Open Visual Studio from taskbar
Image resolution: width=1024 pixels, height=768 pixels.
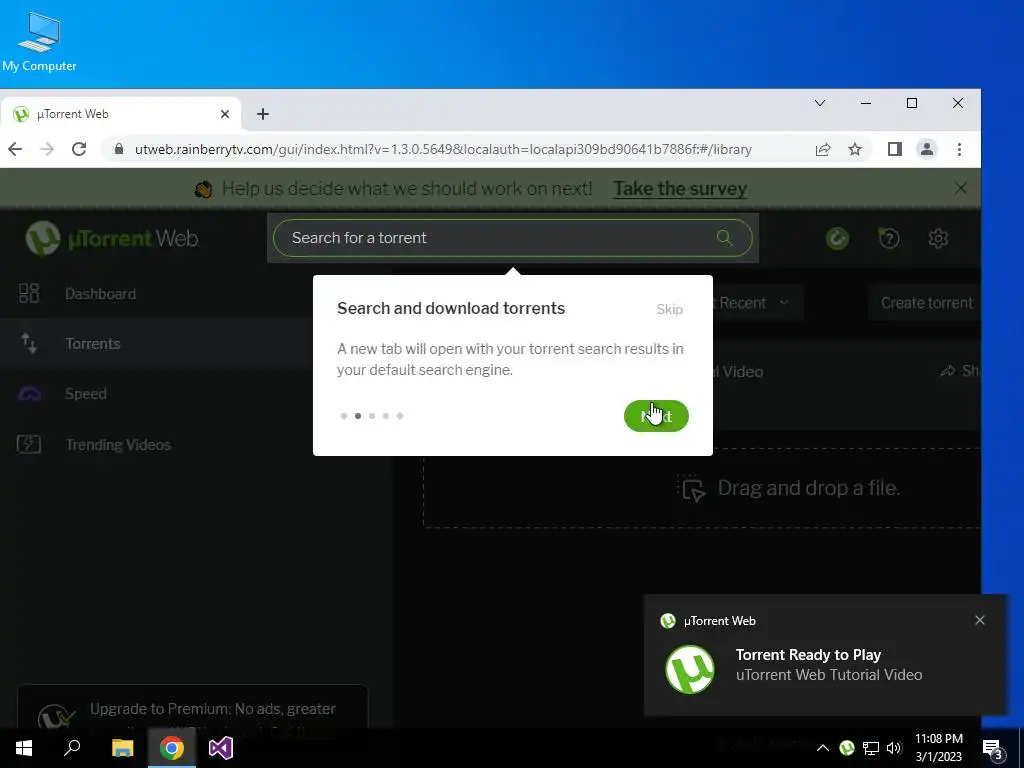221,748
